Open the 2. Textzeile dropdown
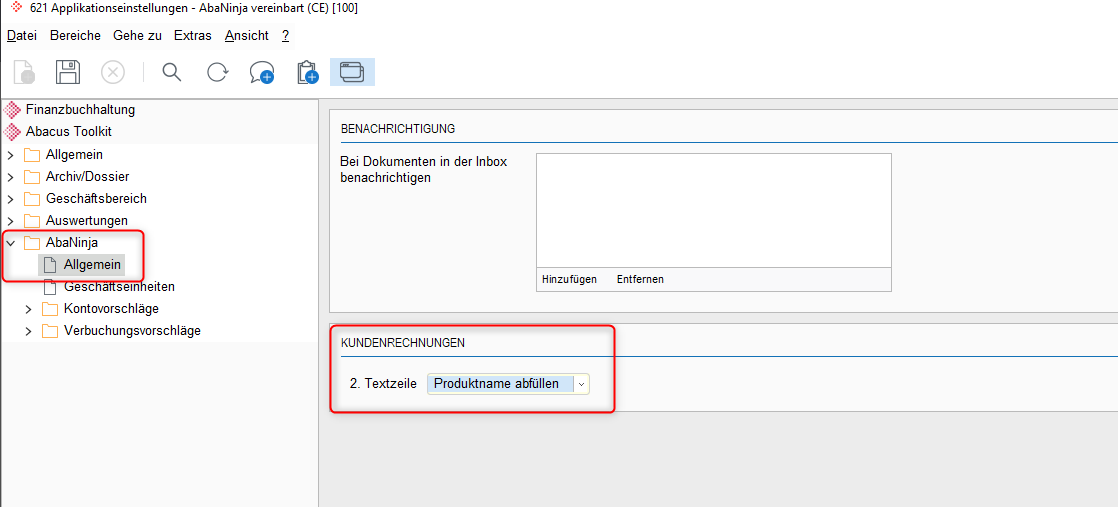This screenshot has height=507, width=1118. 581,384
